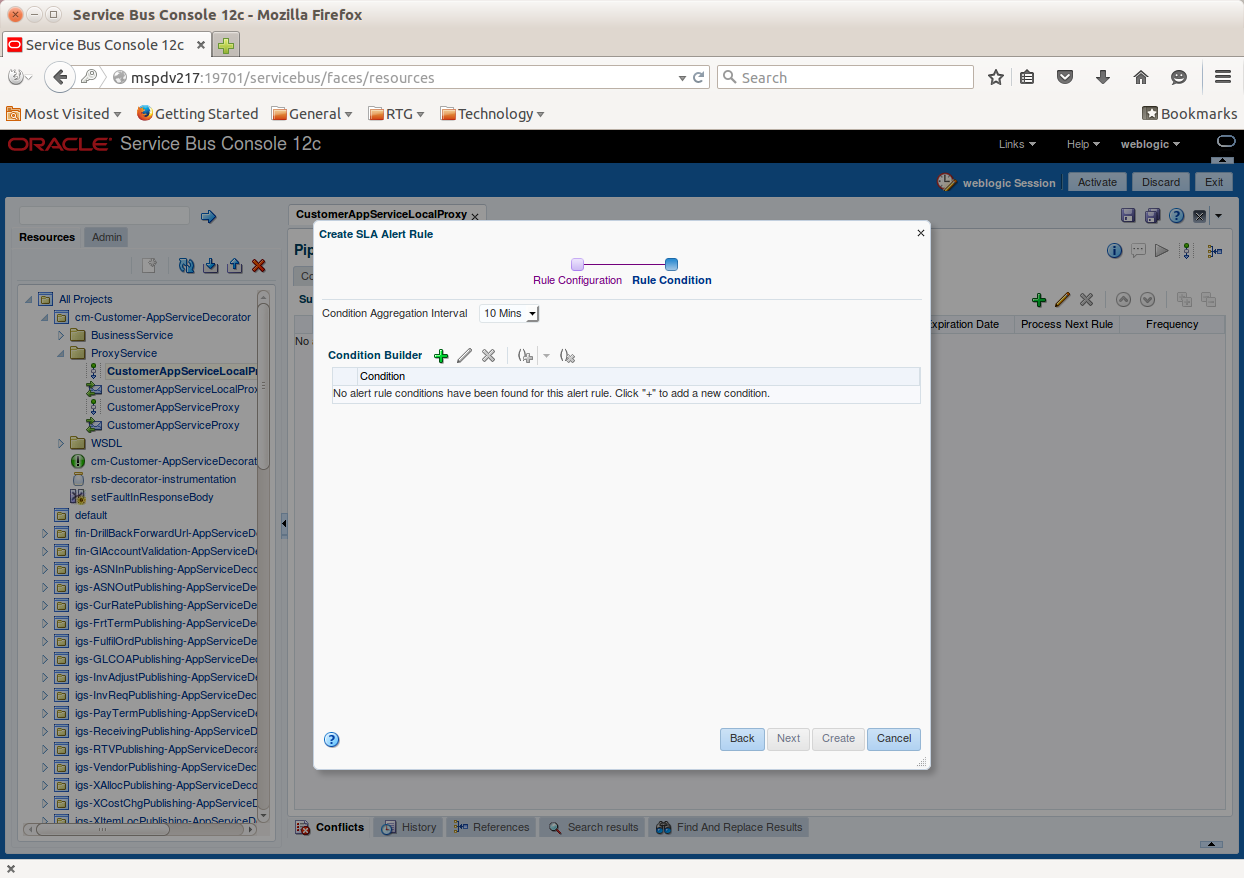Screen dimensions: 1244x878
Task: Click the Condition Builder split conditions icon
Action: 567,356
